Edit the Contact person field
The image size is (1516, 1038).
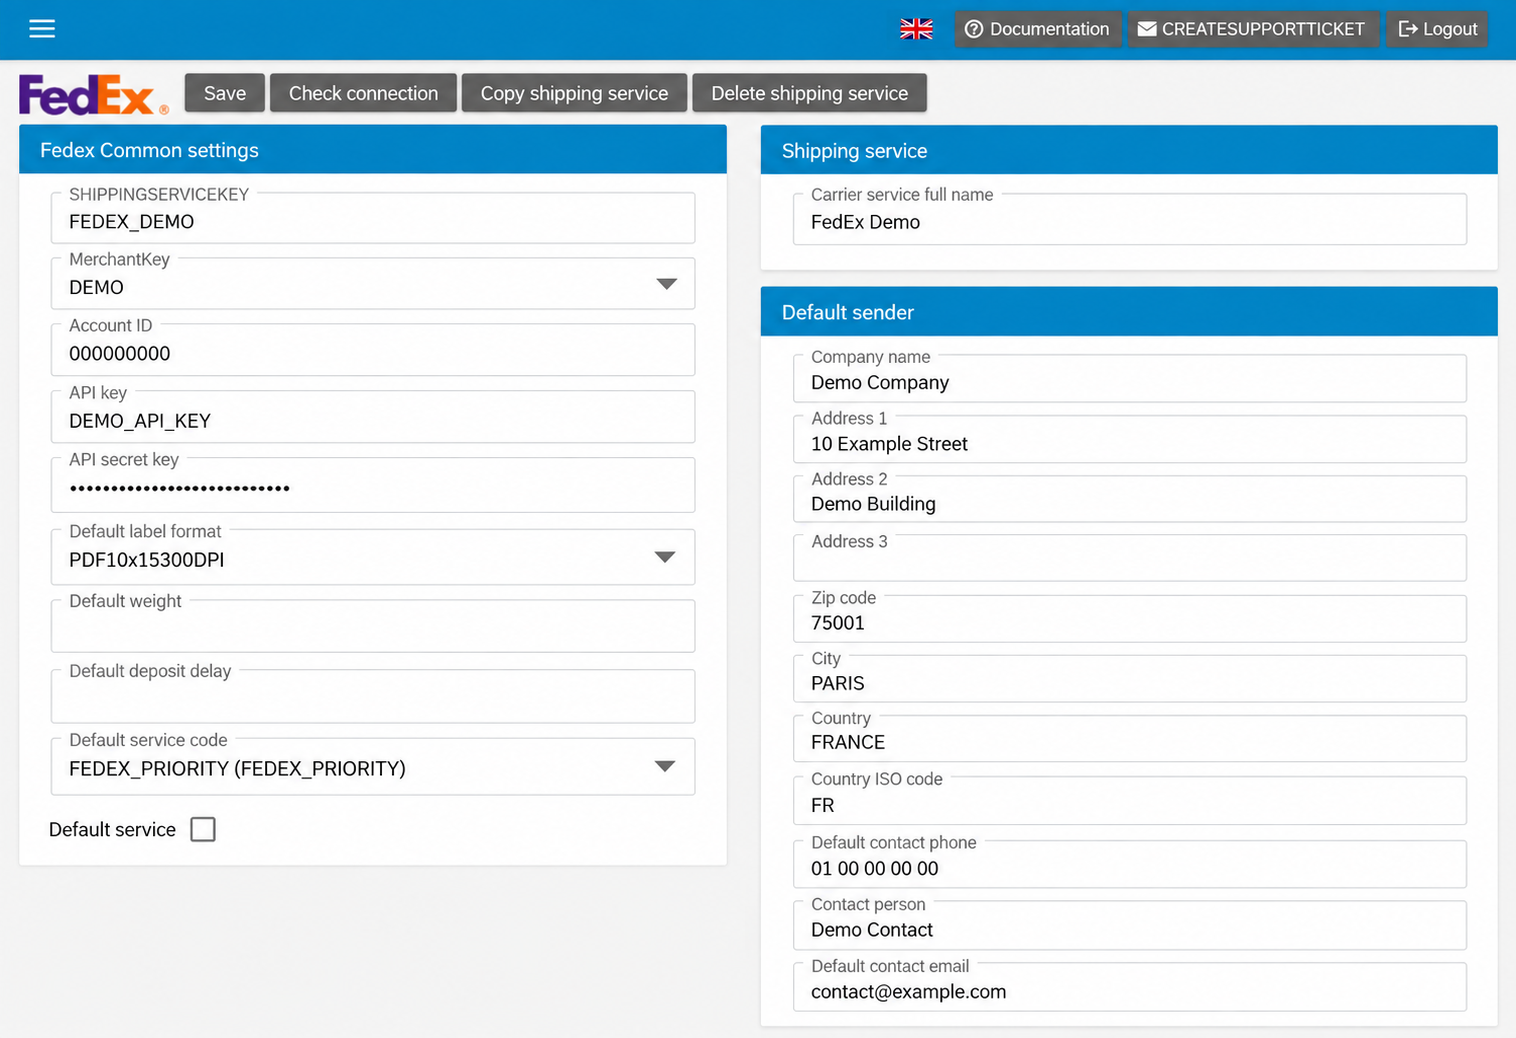[1130, 926]
